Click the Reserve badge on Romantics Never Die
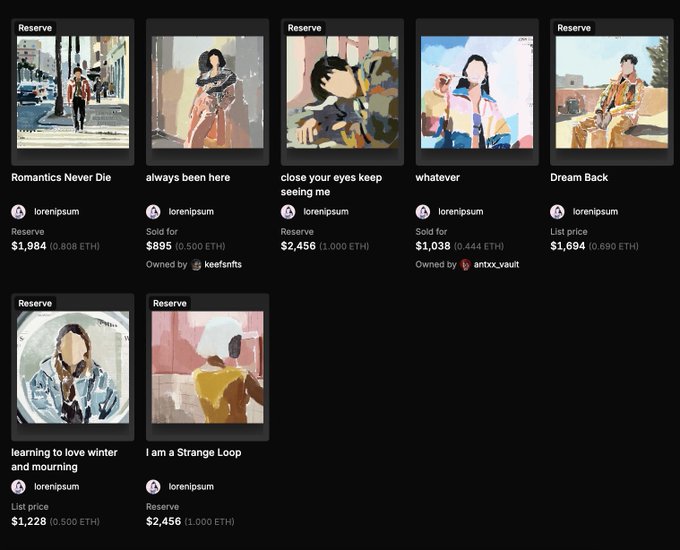Screen dimensions: 680x550 (35, 28)
